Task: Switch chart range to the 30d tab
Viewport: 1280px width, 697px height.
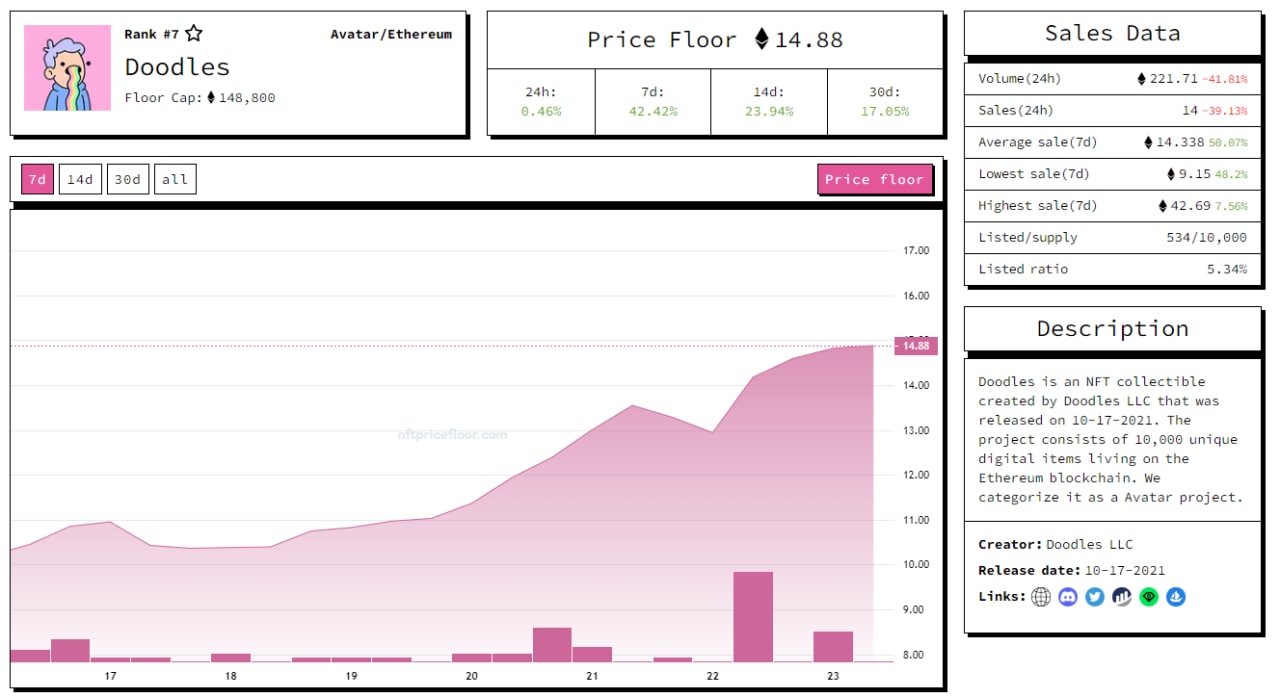Action: [128, 180]
